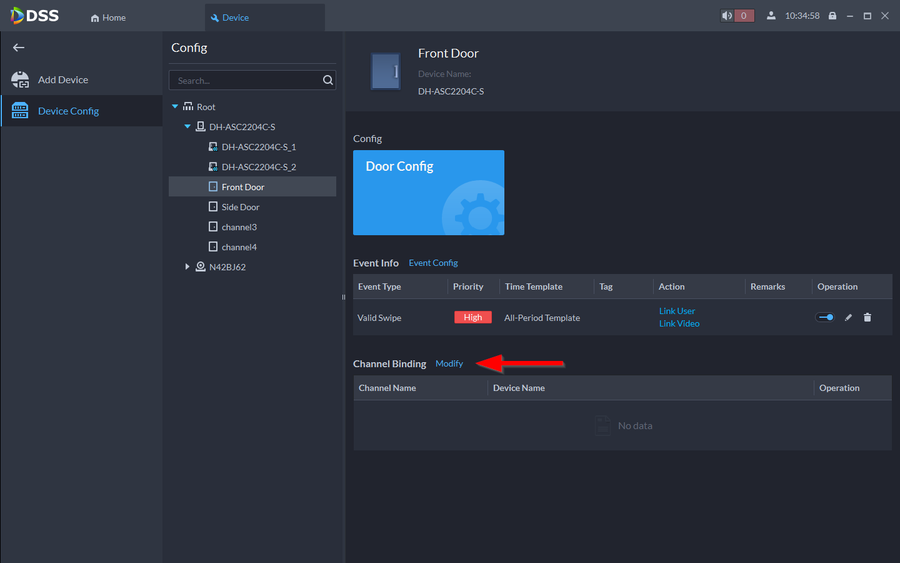Screen dimensions: 900x563
Task: Click the All-Period Template cell
Action: coord(542,318)
